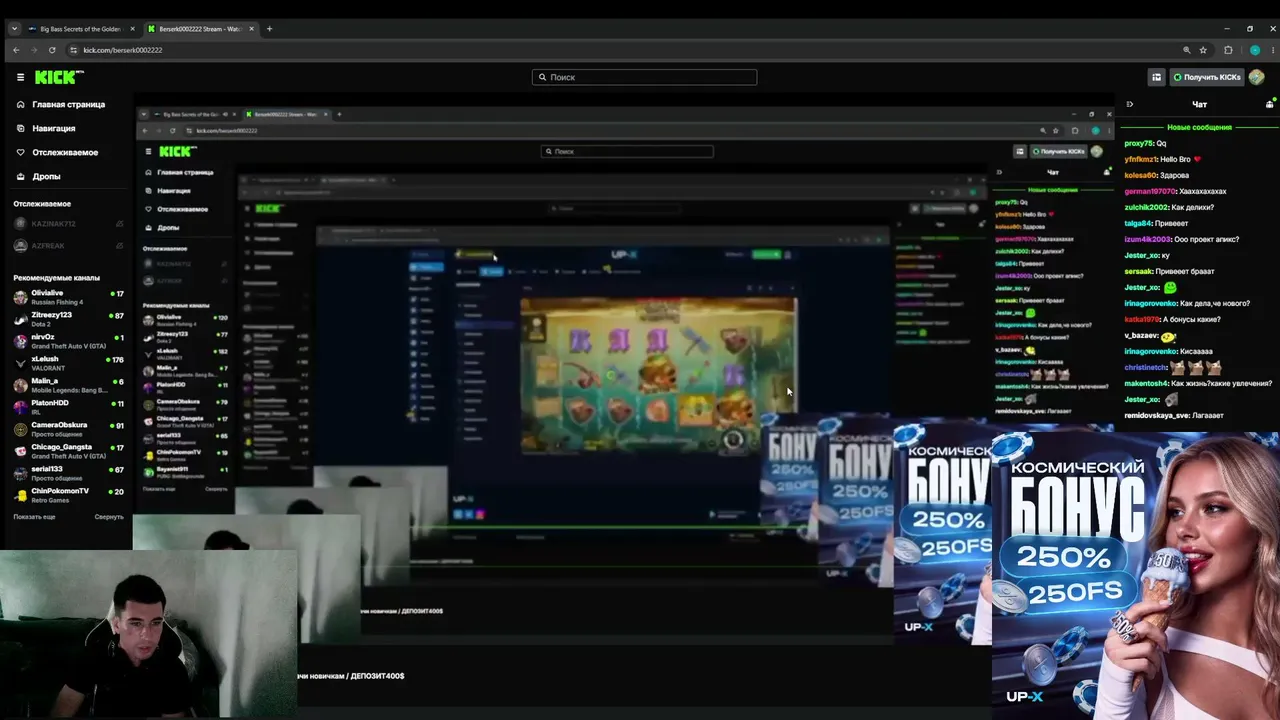This screenshot has width=1280, height=720.
Task: Click the address bar URL kick.com/berserk0002222
Action: tap(122, 50)
